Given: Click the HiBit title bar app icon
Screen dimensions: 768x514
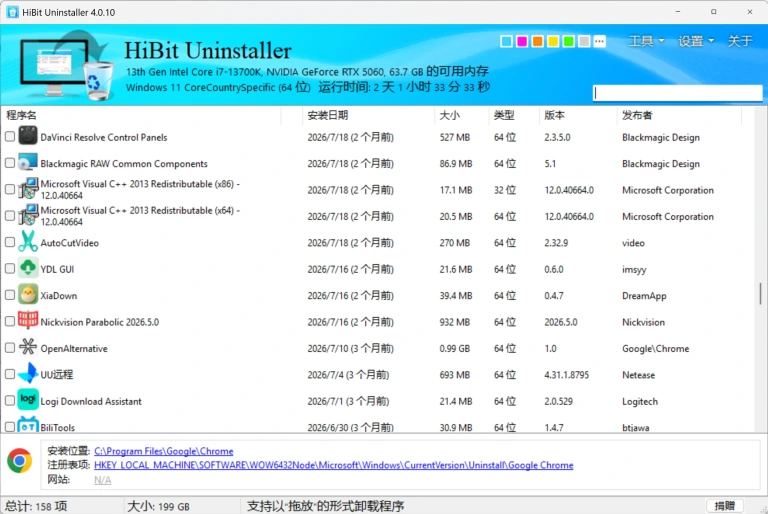Looking at the screenshot, I should [x=13, y=12].
